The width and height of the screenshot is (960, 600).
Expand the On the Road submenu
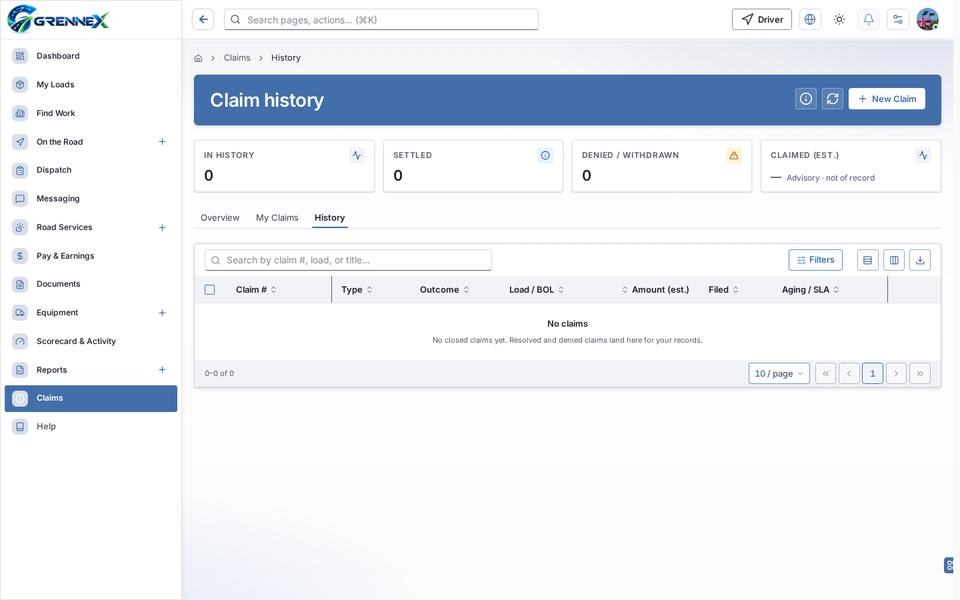(x=162, y=141)
